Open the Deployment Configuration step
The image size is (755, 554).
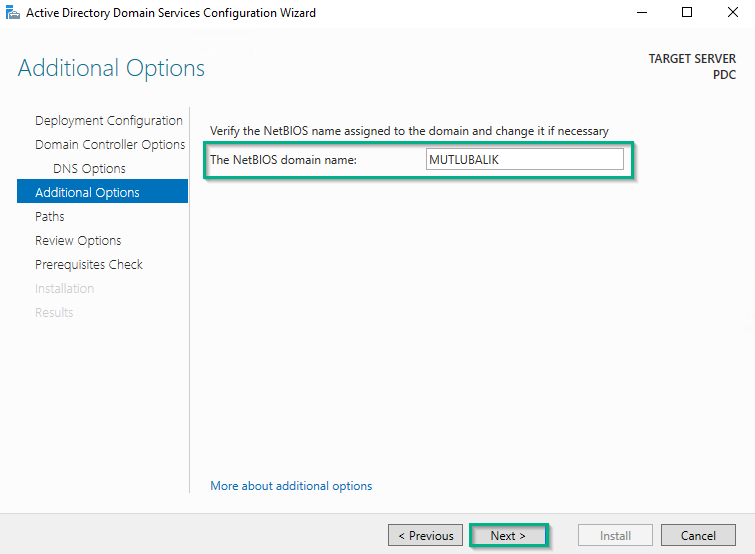click(109, 120)
